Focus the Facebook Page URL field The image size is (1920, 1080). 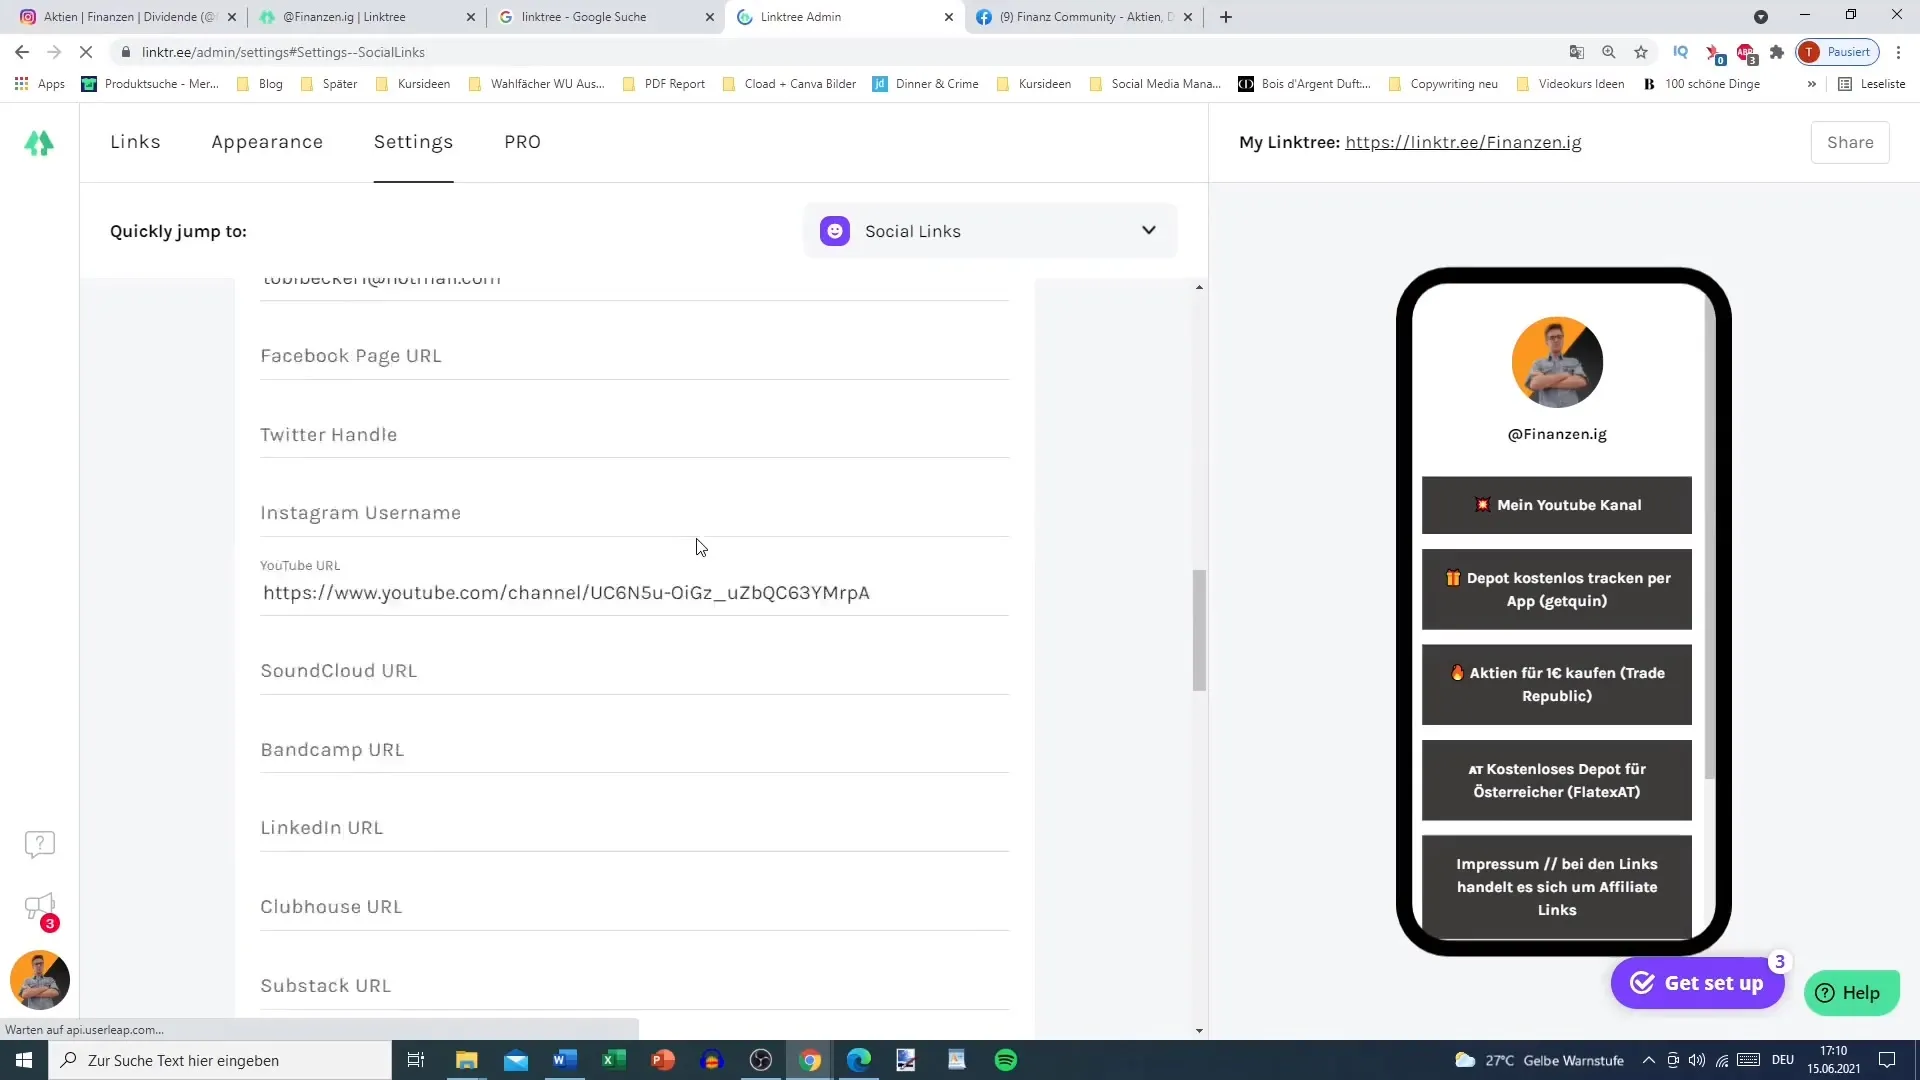click(x=634, y=356)
